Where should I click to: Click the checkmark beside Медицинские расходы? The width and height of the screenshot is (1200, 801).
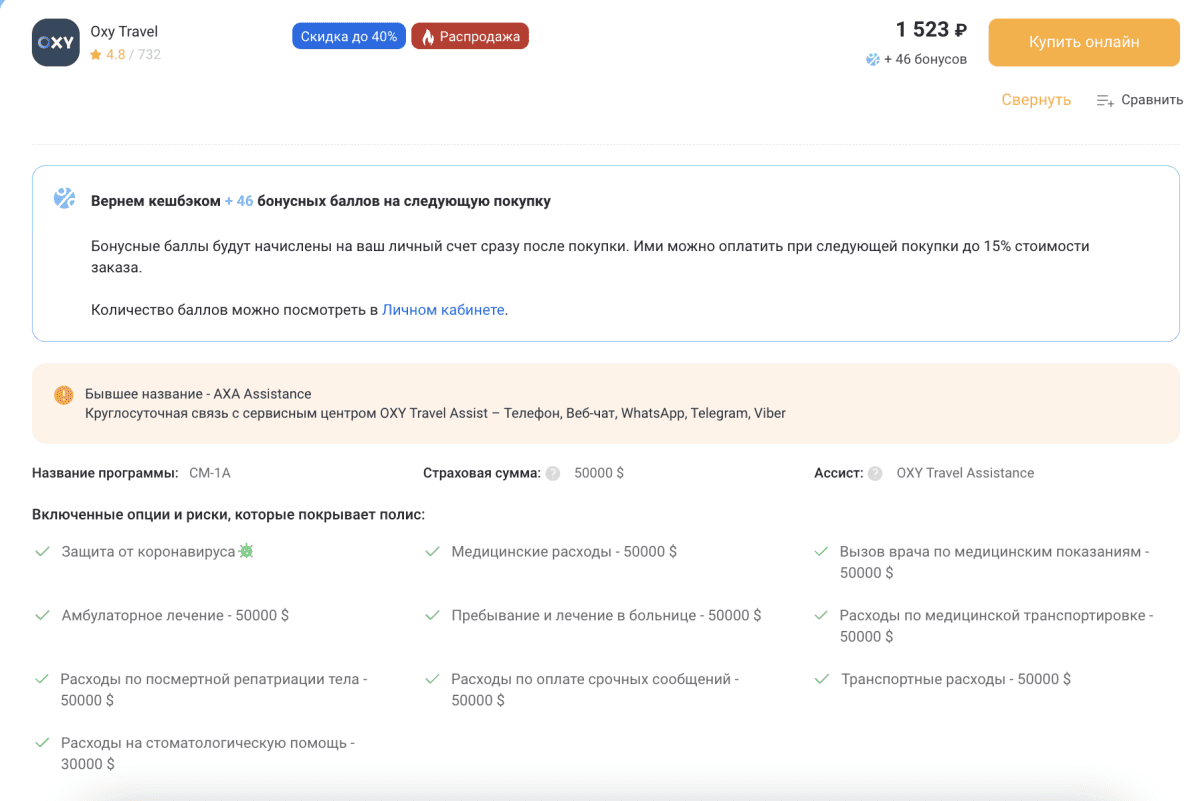point(433,552)
